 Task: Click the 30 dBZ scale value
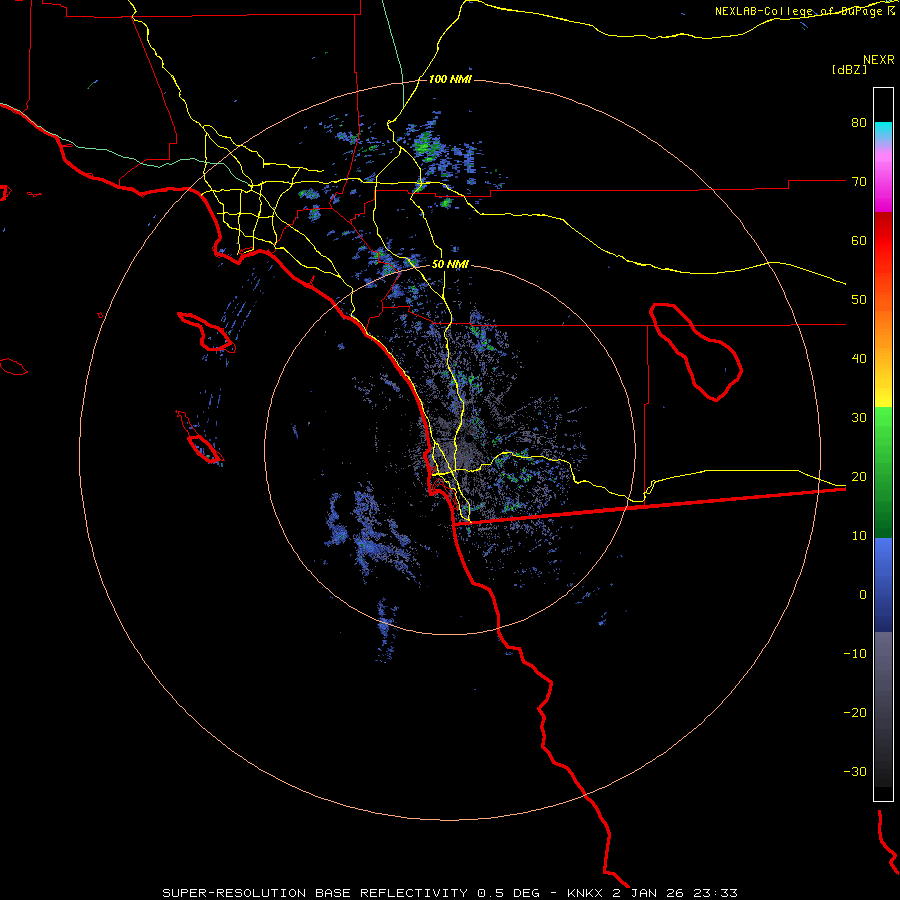coord(859,418)
